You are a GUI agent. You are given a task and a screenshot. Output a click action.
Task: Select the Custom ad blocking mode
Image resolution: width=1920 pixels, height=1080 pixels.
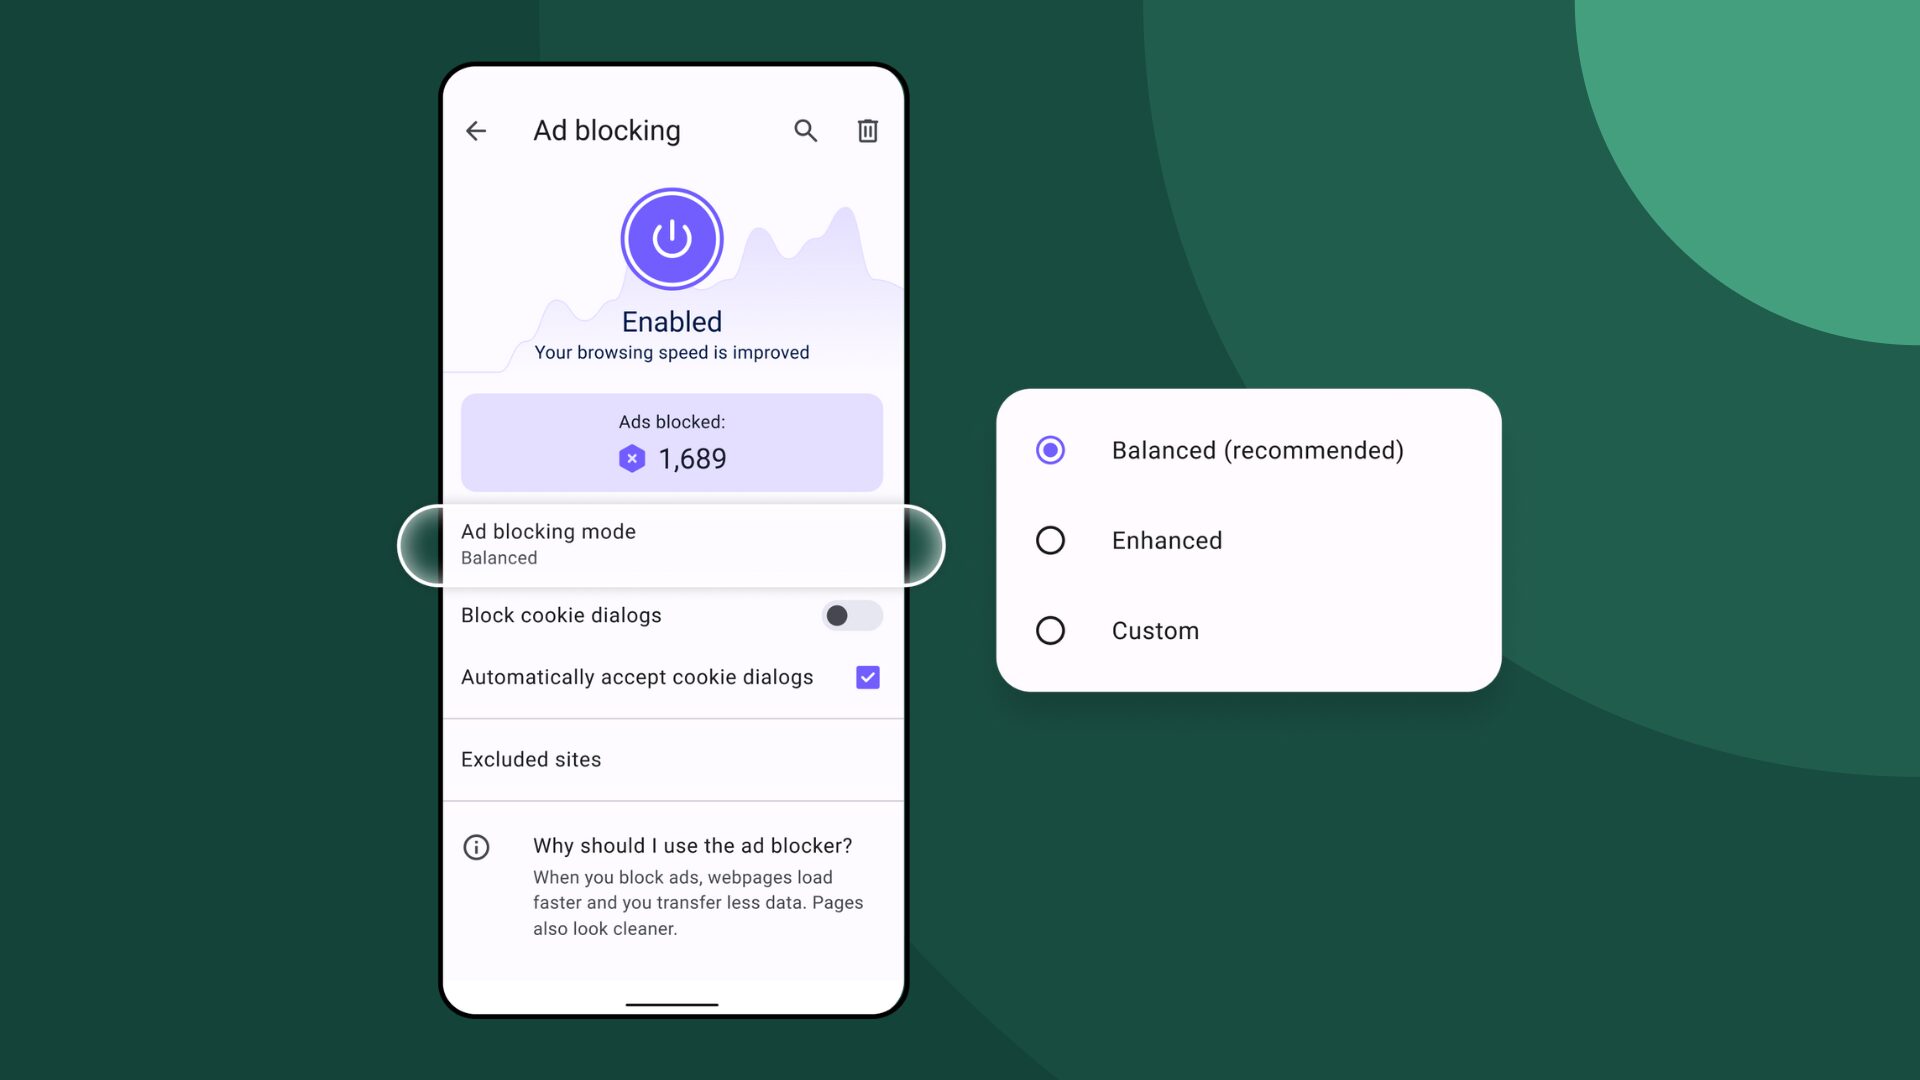coord(1050,630)
